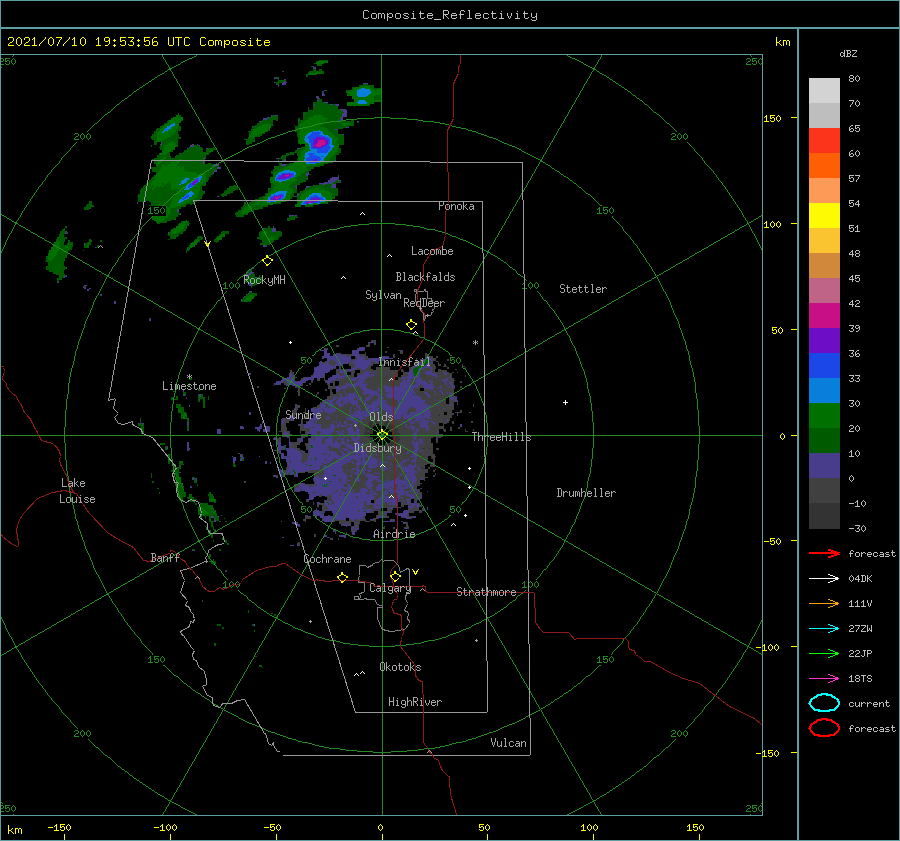Click the asterisk marker above Limestone
Viewport: 900px width, 841px height.
coord(189,377)
